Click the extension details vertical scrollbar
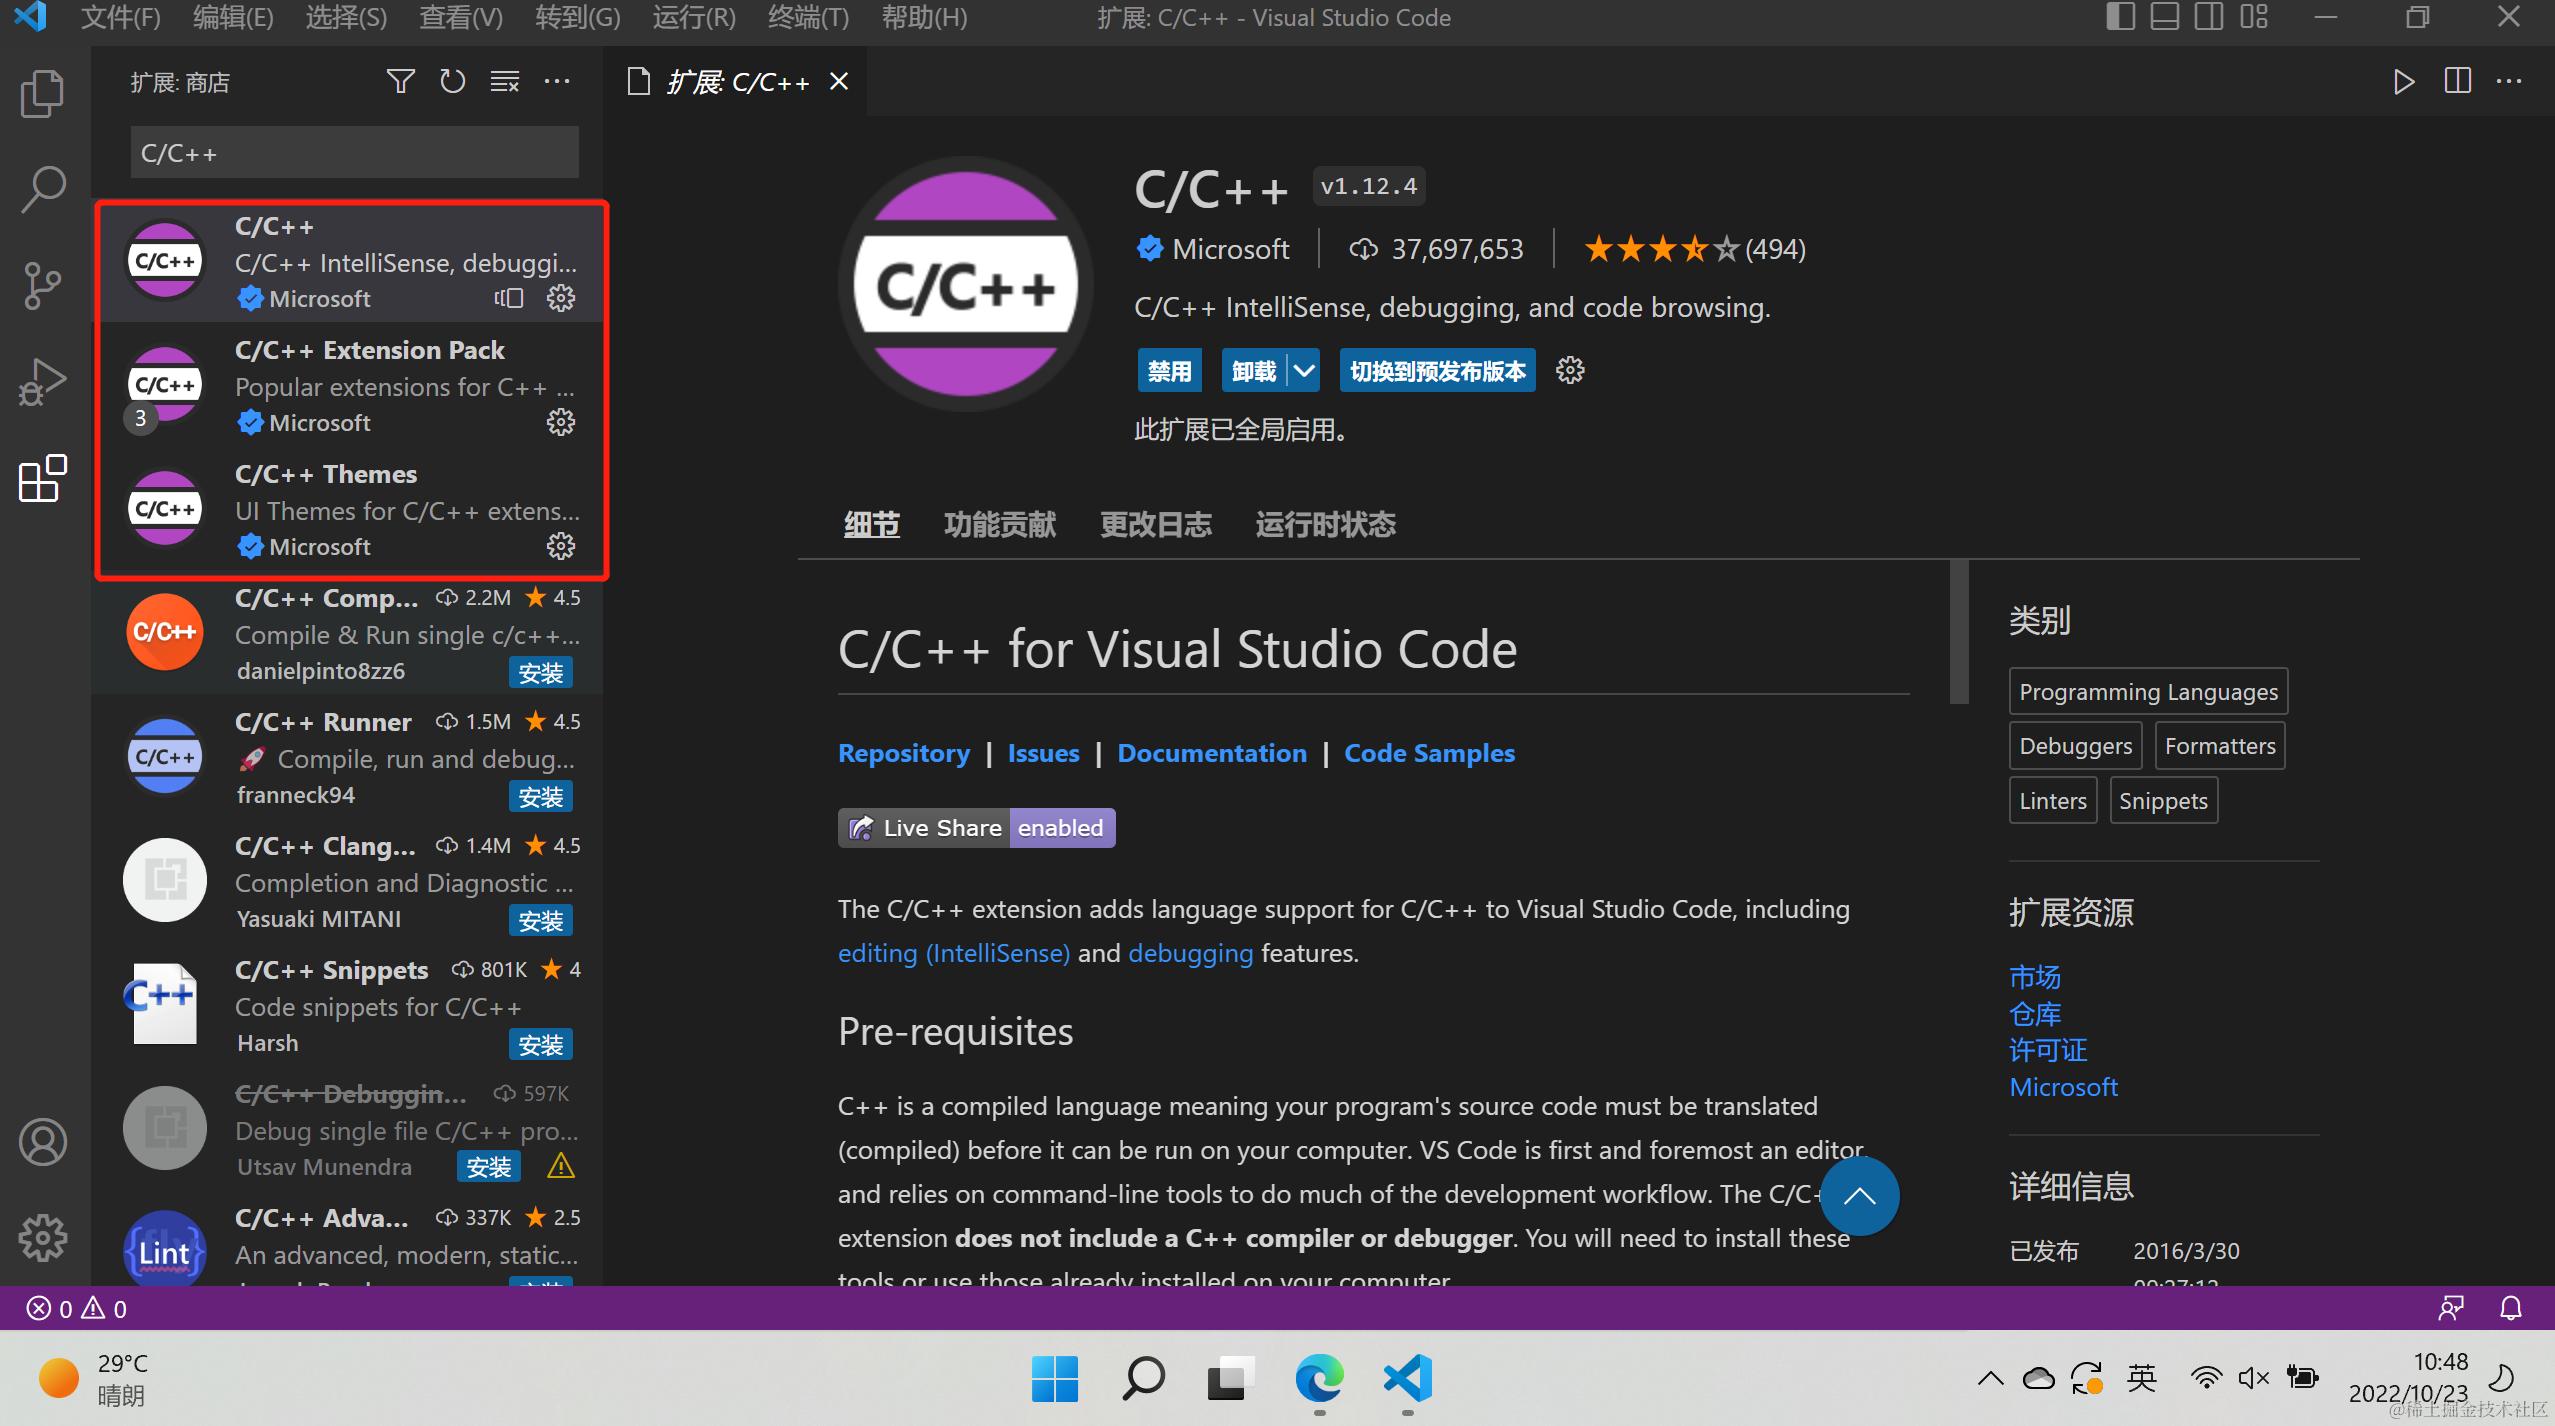 click(x=1959, y=632)
